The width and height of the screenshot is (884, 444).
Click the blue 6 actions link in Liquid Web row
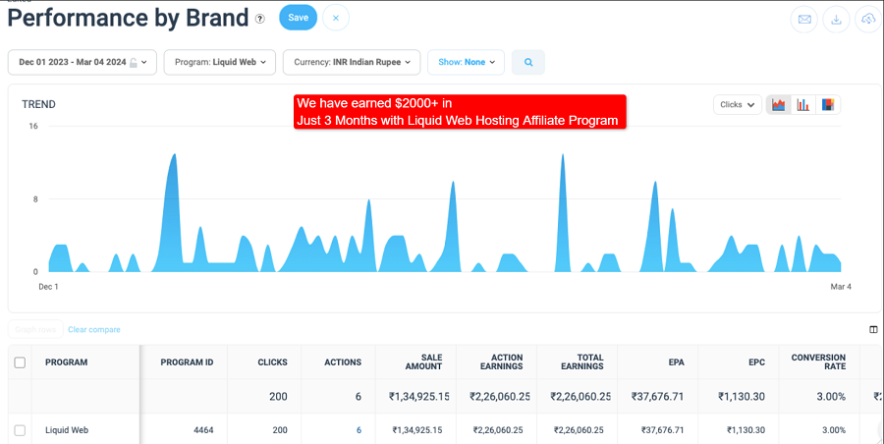(x=359, y=430)
